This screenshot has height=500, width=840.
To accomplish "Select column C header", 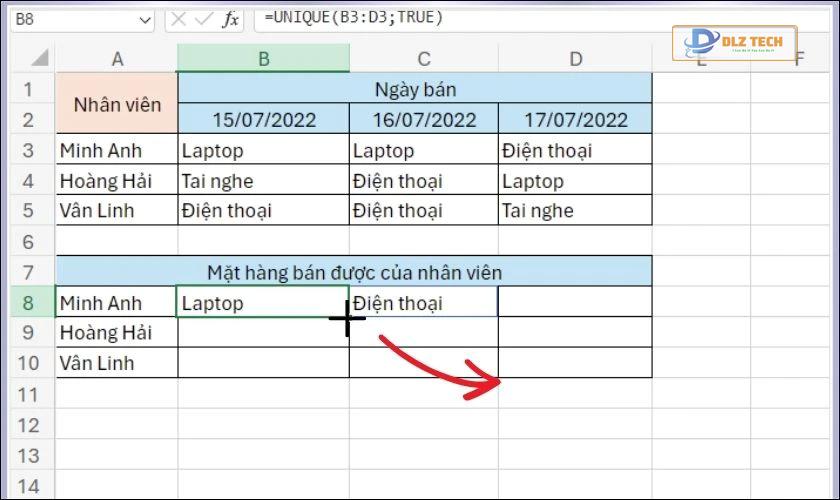I will (x=424, y=58).
